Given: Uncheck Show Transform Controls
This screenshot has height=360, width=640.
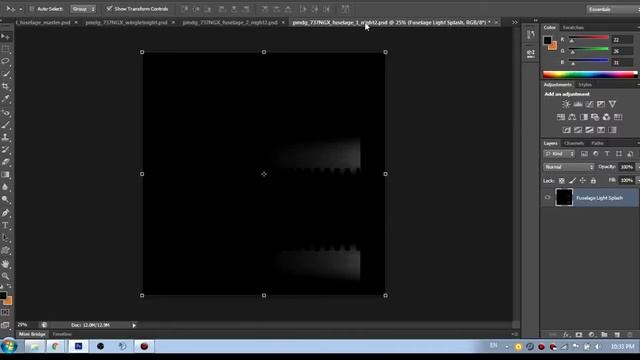Looking at the screenshot, I should click(109, 8).
